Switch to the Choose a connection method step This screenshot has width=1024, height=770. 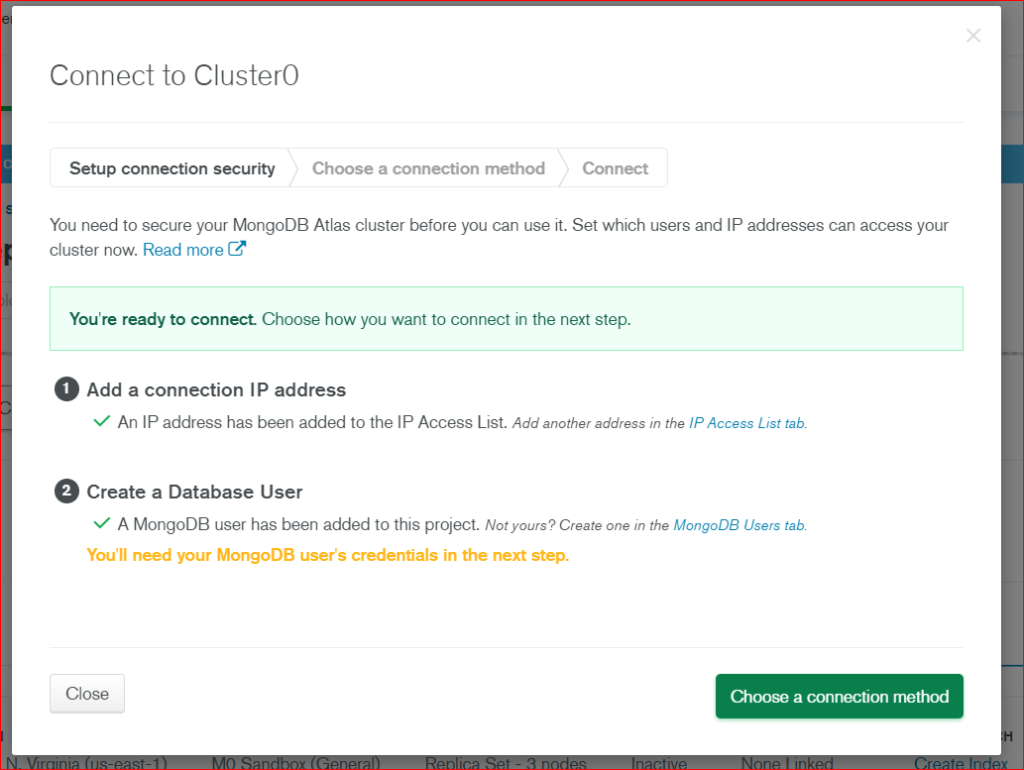click(x=428, y=168)
